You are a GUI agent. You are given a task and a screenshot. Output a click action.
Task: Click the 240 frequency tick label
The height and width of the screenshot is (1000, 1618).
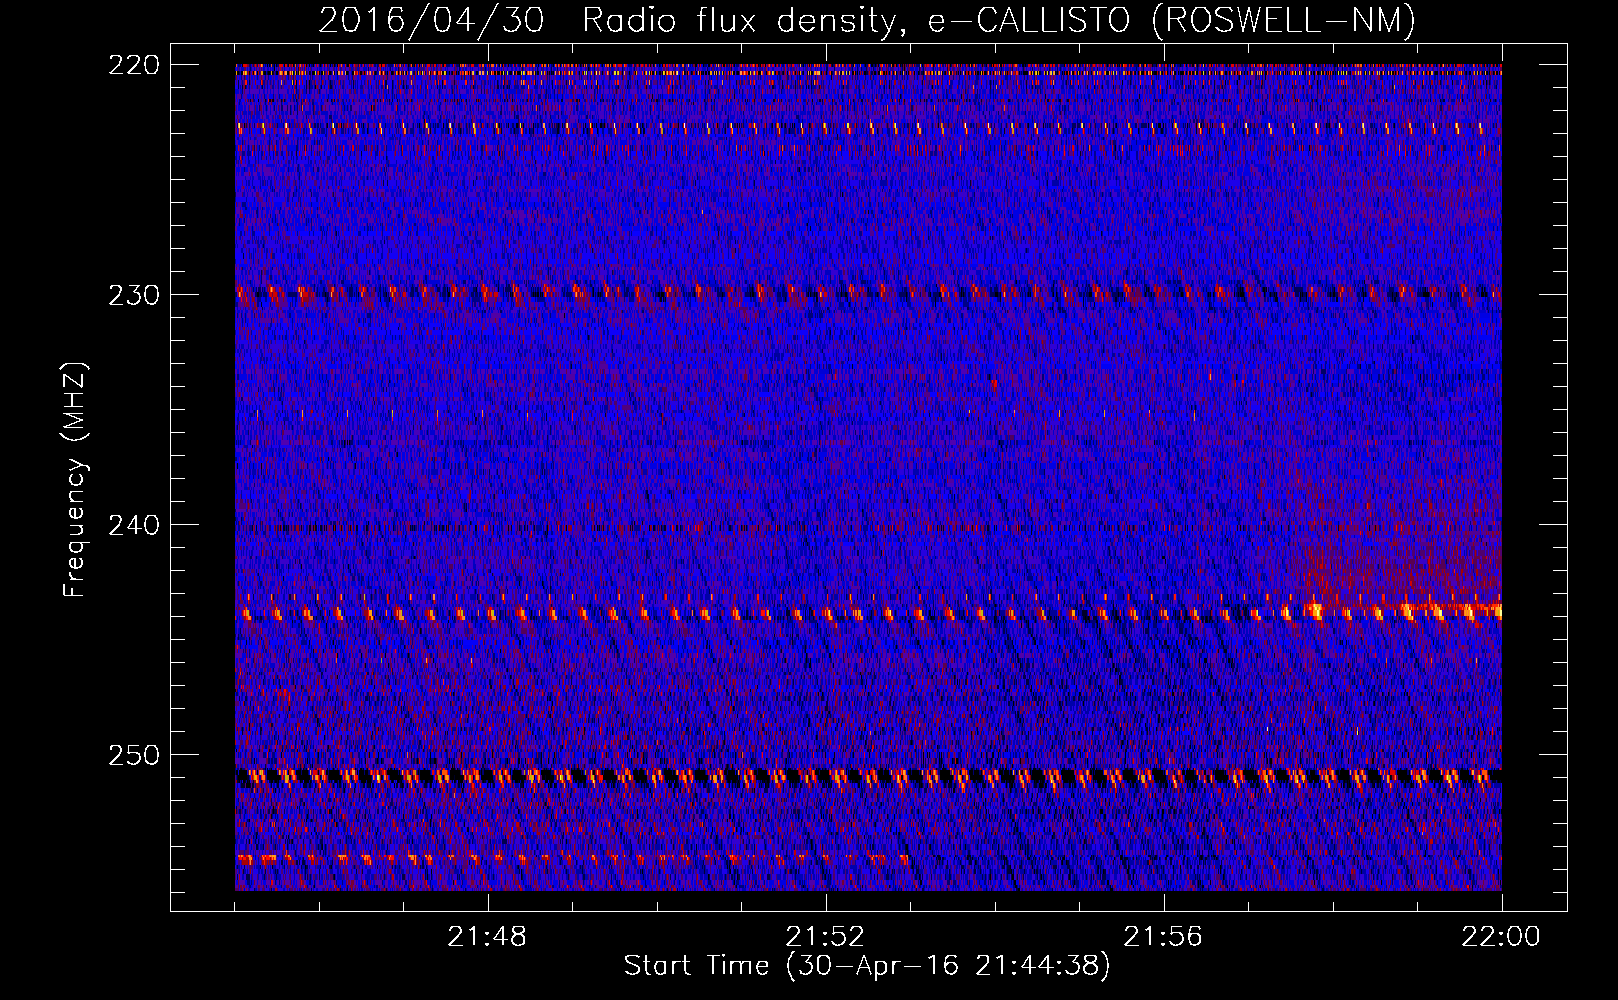pyautogui.click(x=133, y=525)
